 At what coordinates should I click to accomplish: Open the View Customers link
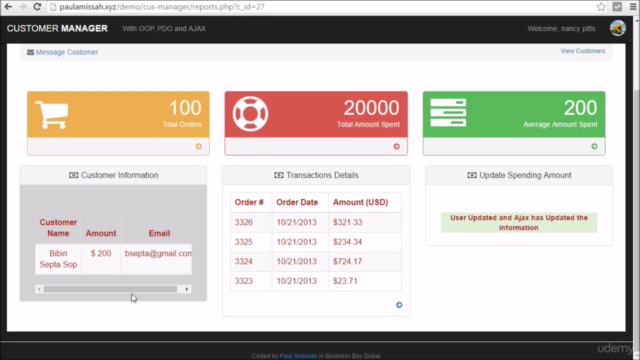pyautogui.click(x=583, y=51)
